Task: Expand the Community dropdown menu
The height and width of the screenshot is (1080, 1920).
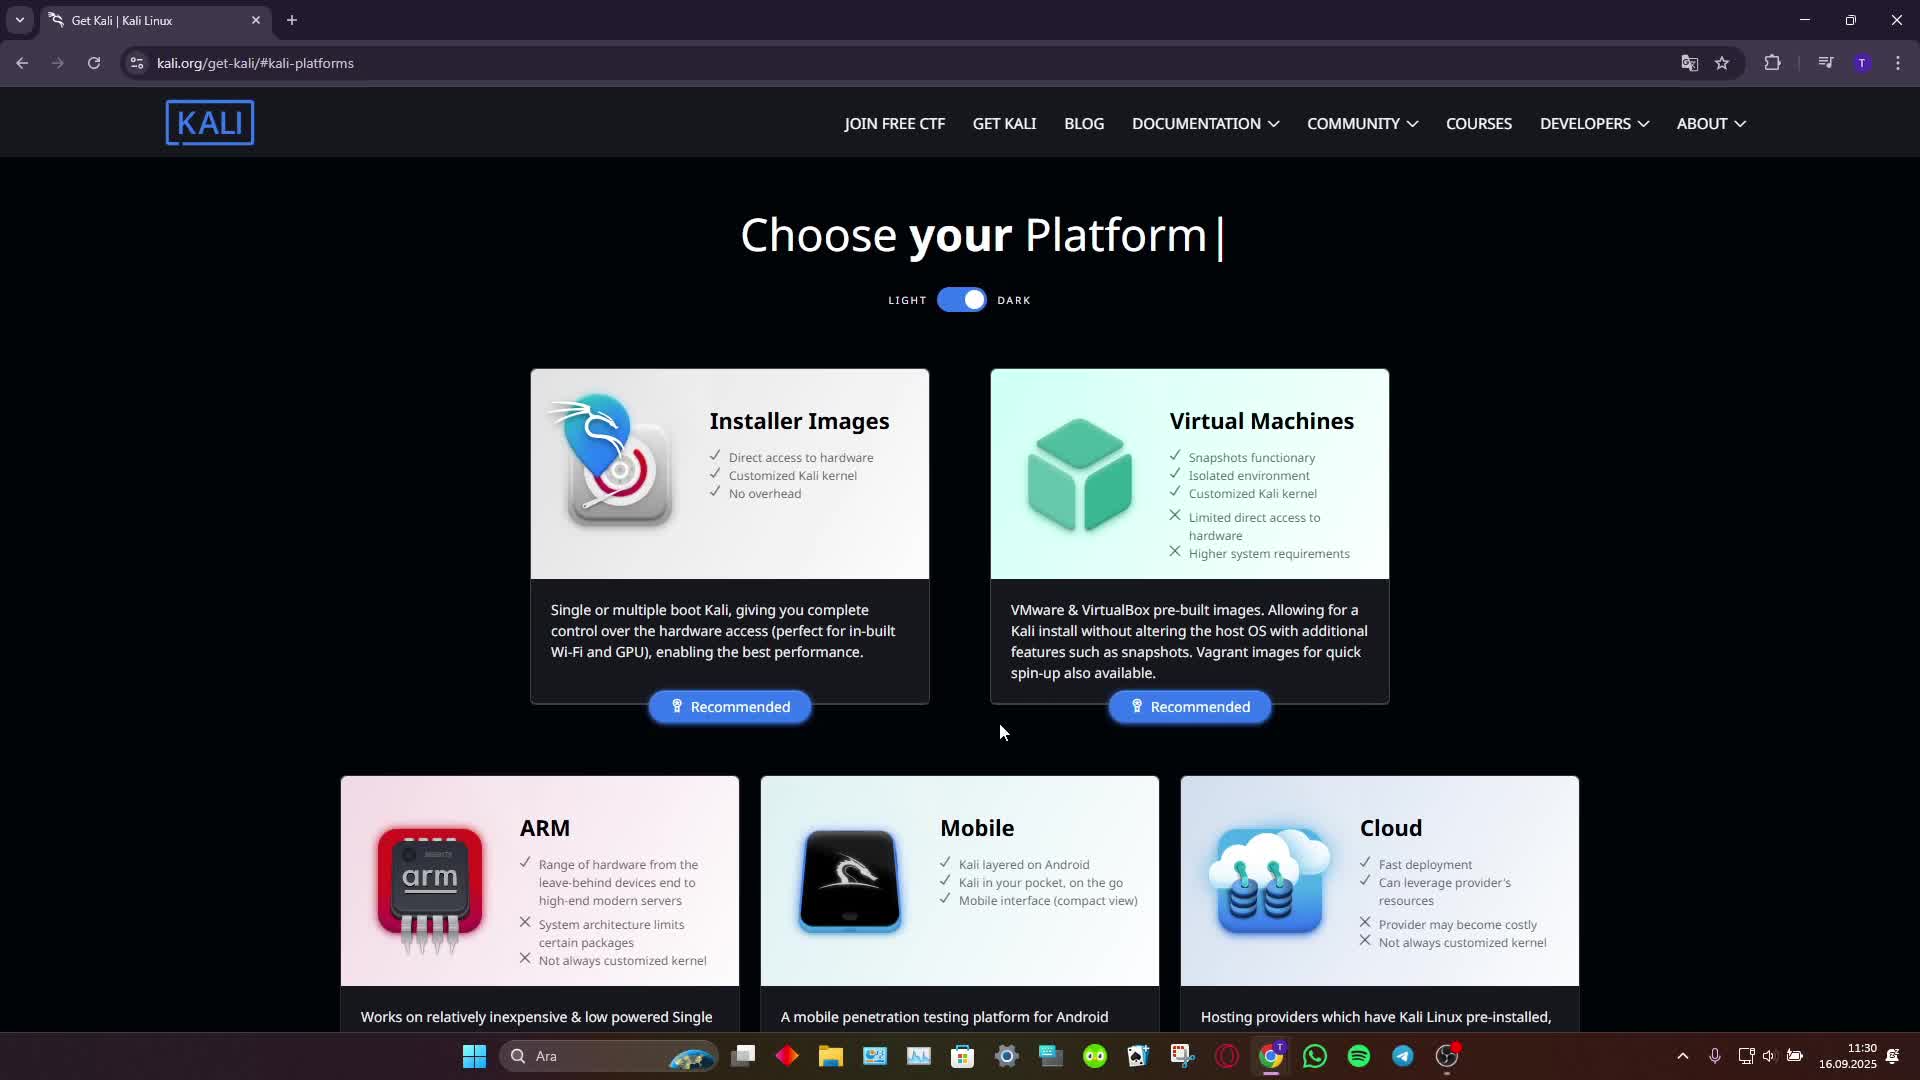Action: (x=1362, y=124)
